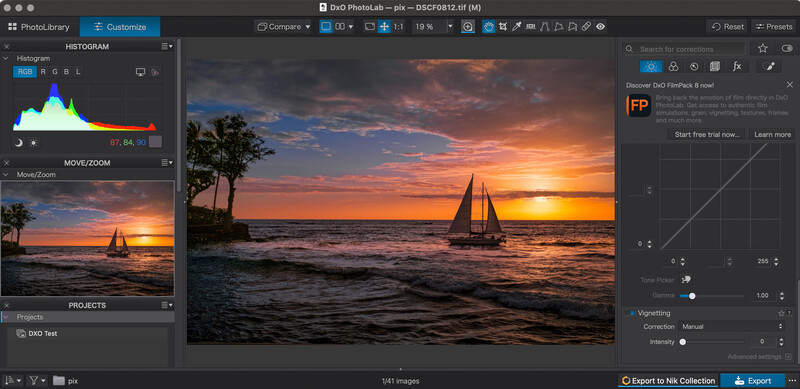
Task: Click the blue Export button
Action: pyautogui.click(x=753, y=381)
